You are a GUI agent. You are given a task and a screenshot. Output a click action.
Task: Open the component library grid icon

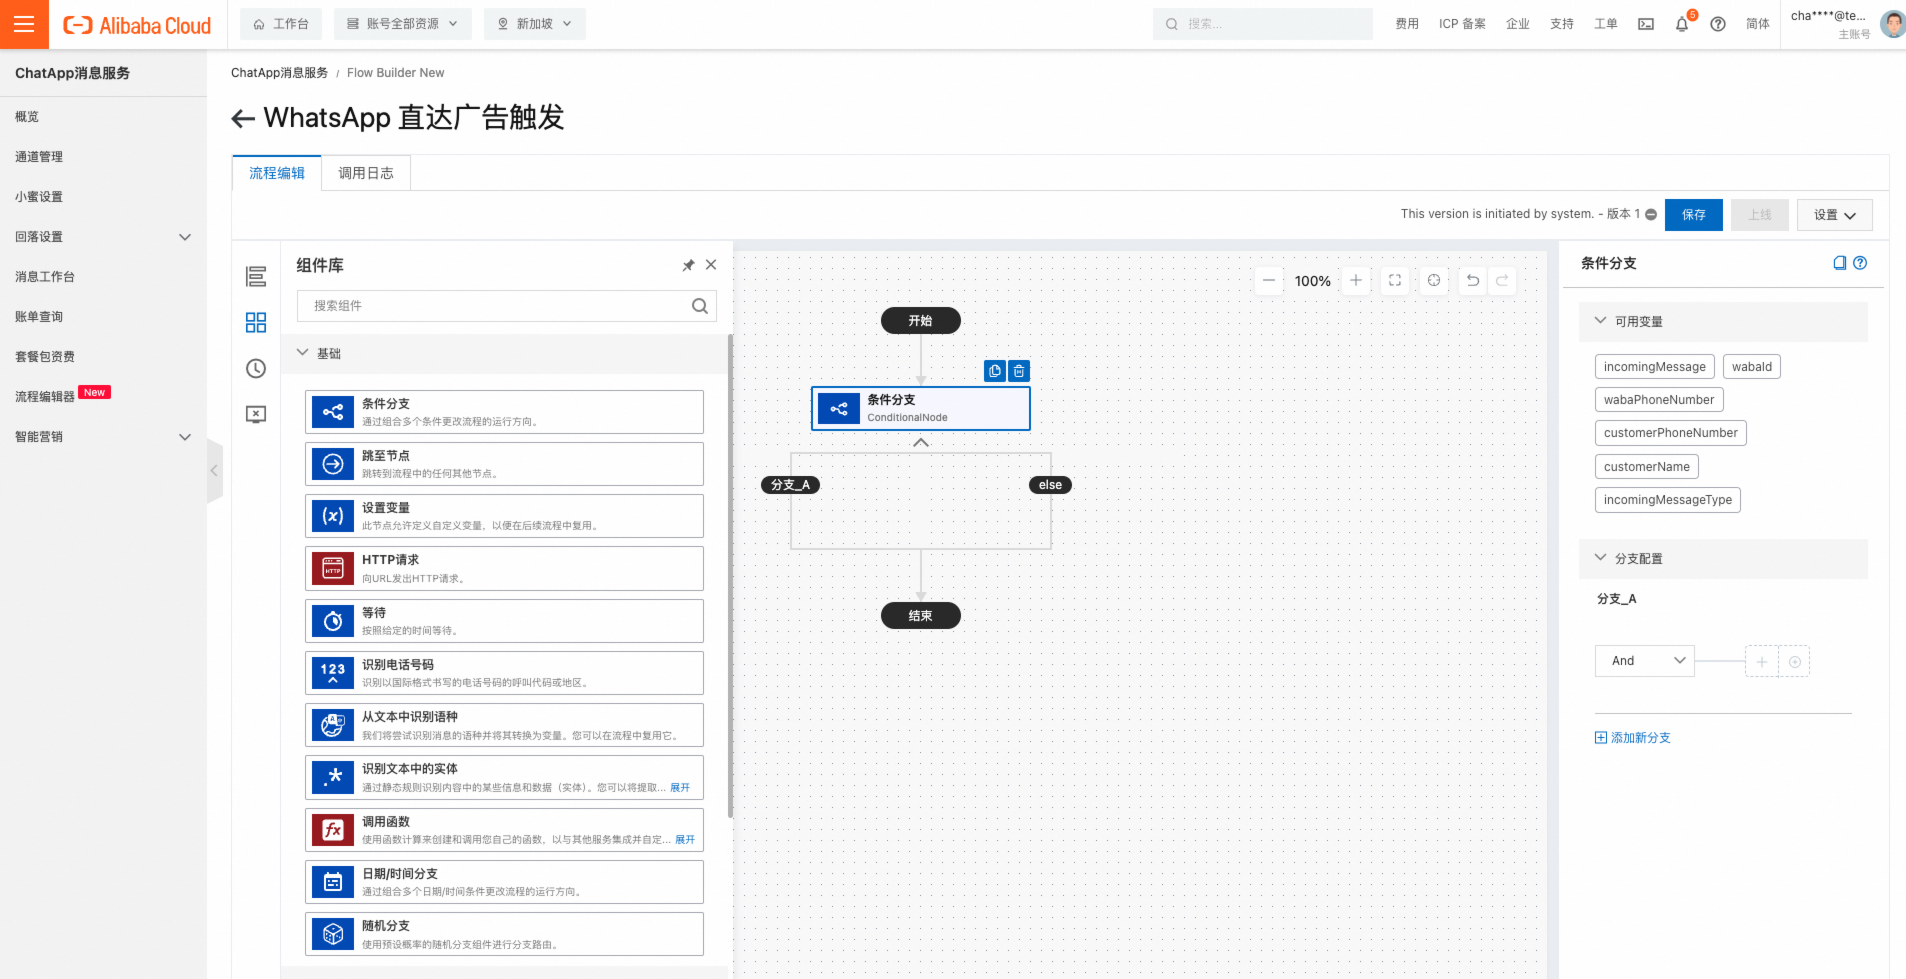256,322
